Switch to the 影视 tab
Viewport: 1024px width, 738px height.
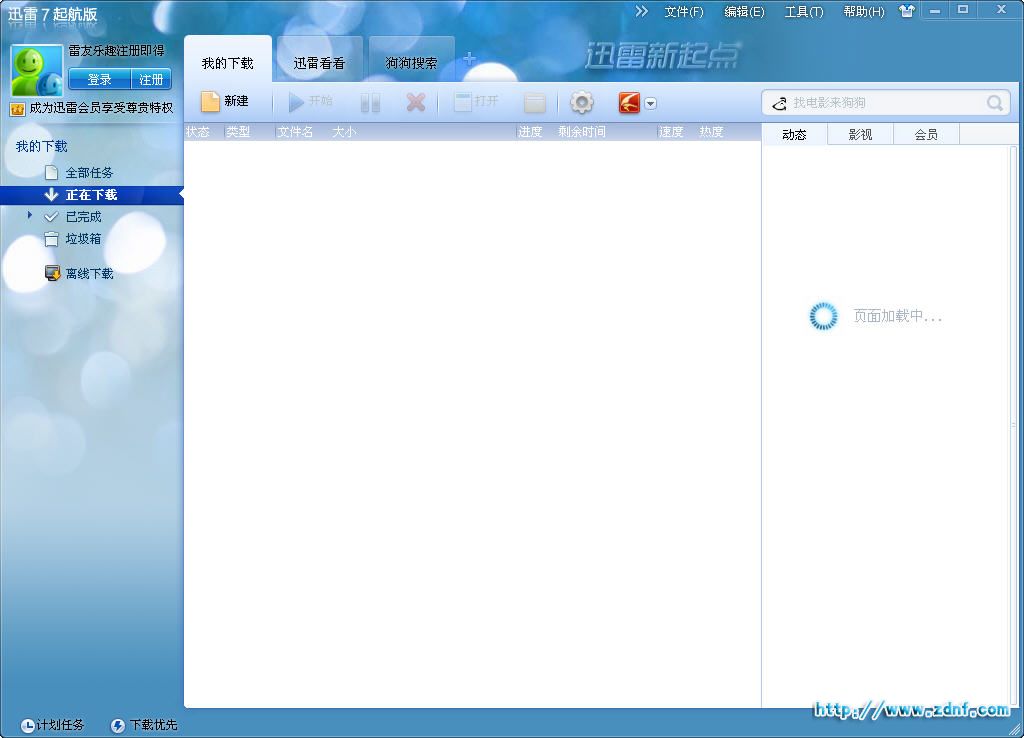860,135
